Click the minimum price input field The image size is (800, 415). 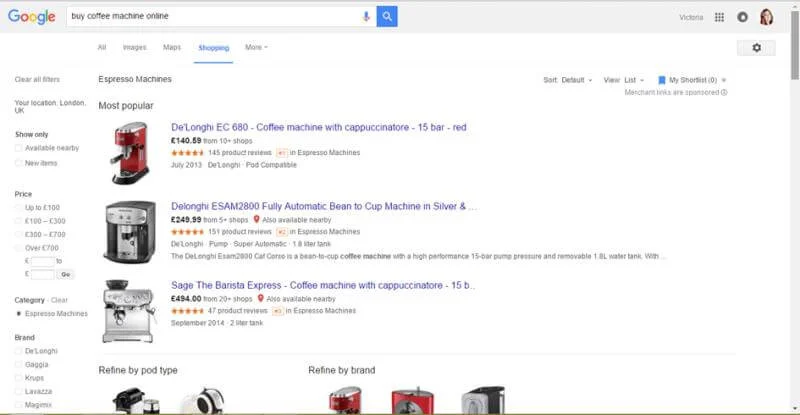coord(42,261)
